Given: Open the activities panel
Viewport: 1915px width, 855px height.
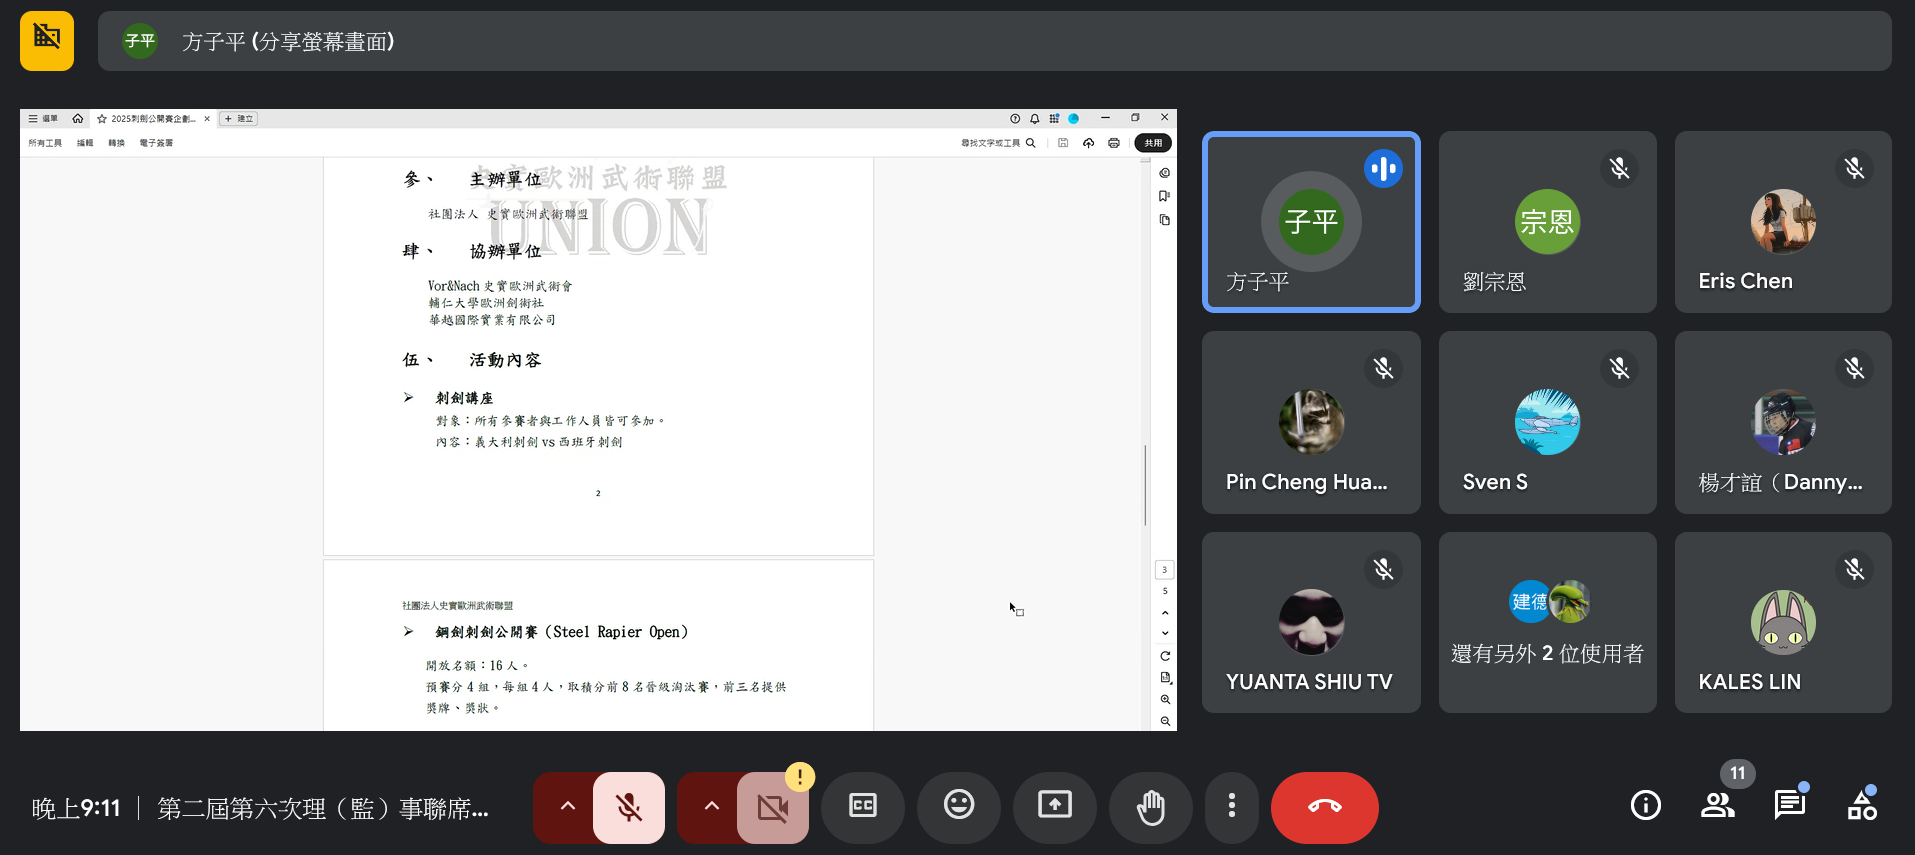Looking at the screenshot, I should [1861, 805].
